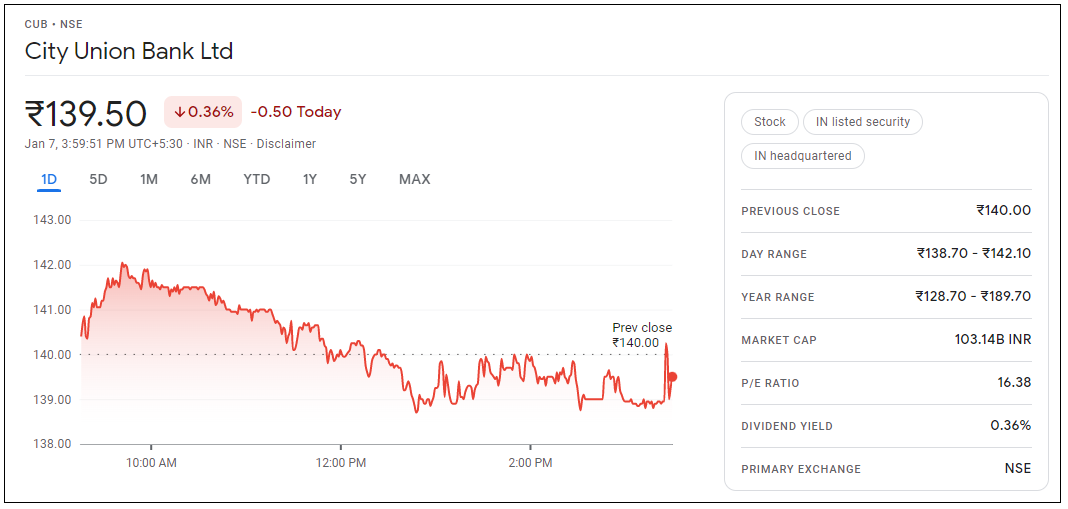Select the 1D chart range tab

(x=49, y=179)
